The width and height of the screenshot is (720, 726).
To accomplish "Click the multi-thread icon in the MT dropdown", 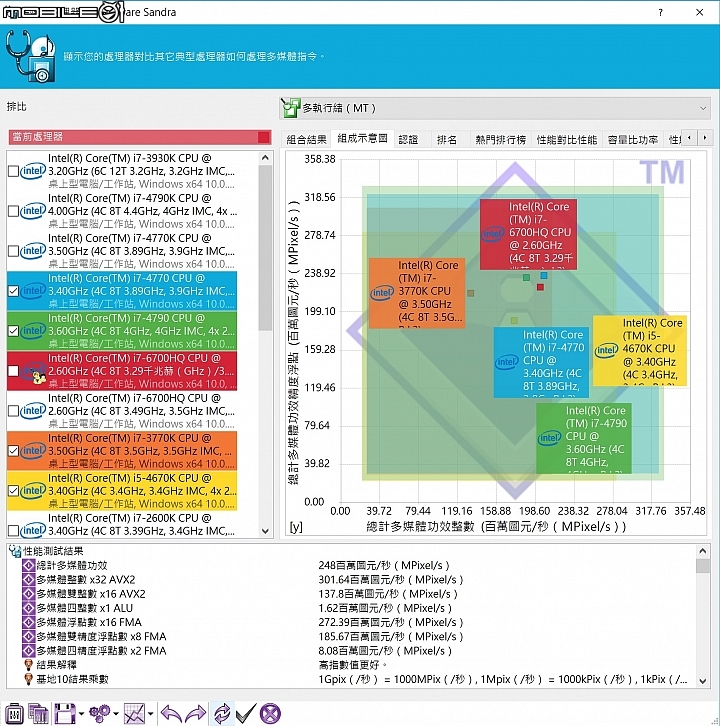I will pos(290,107).
